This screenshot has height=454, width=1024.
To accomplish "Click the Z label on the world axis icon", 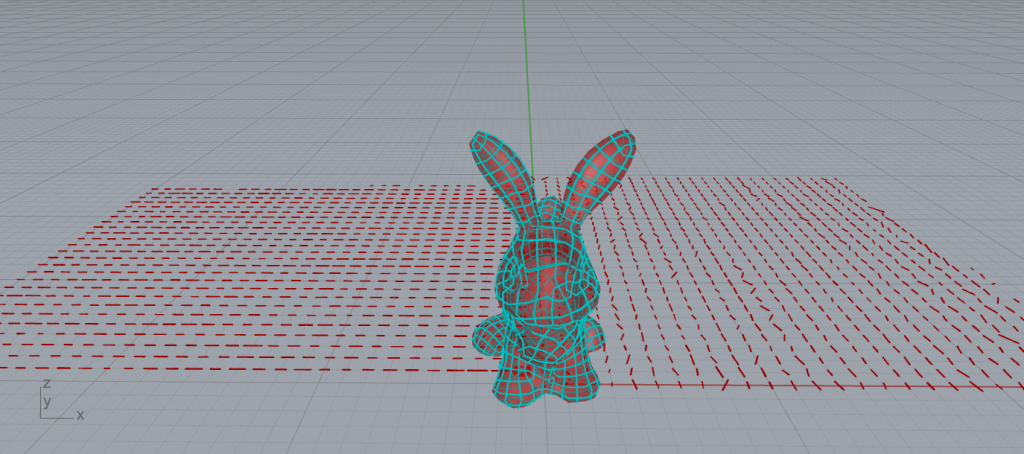I will 46,385.
